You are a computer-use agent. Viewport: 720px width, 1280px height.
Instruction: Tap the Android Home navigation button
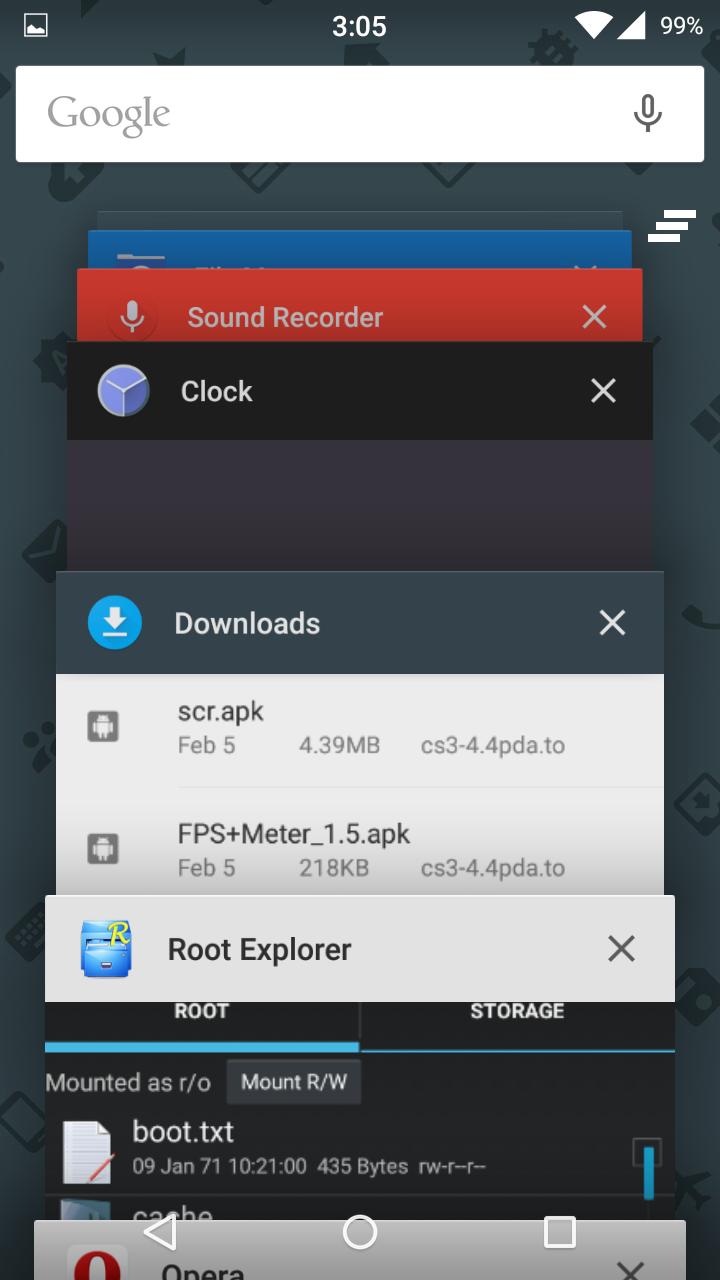coord(360,1232)
